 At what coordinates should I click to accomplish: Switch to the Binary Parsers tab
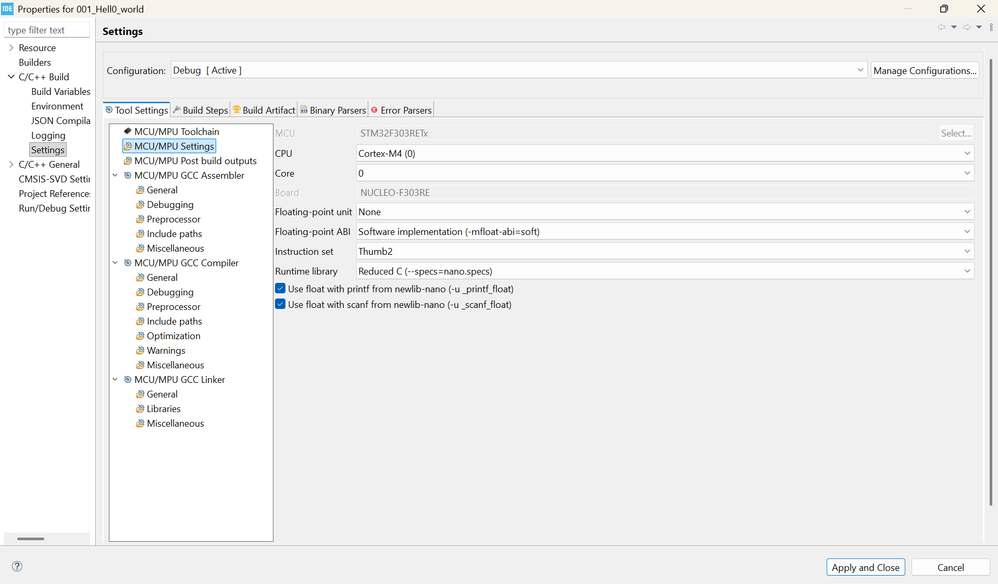pyautogui.click(x=333, y=110)
